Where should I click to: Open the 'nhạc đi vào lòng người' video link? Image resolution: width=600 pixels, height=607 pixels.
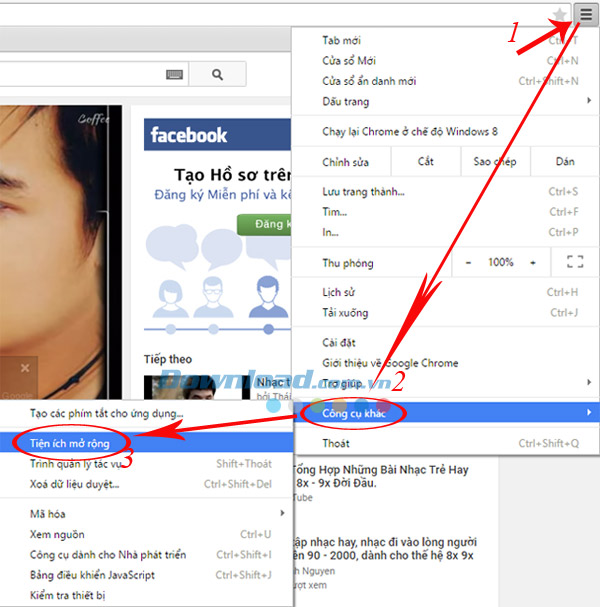click(x=384, y=549)
